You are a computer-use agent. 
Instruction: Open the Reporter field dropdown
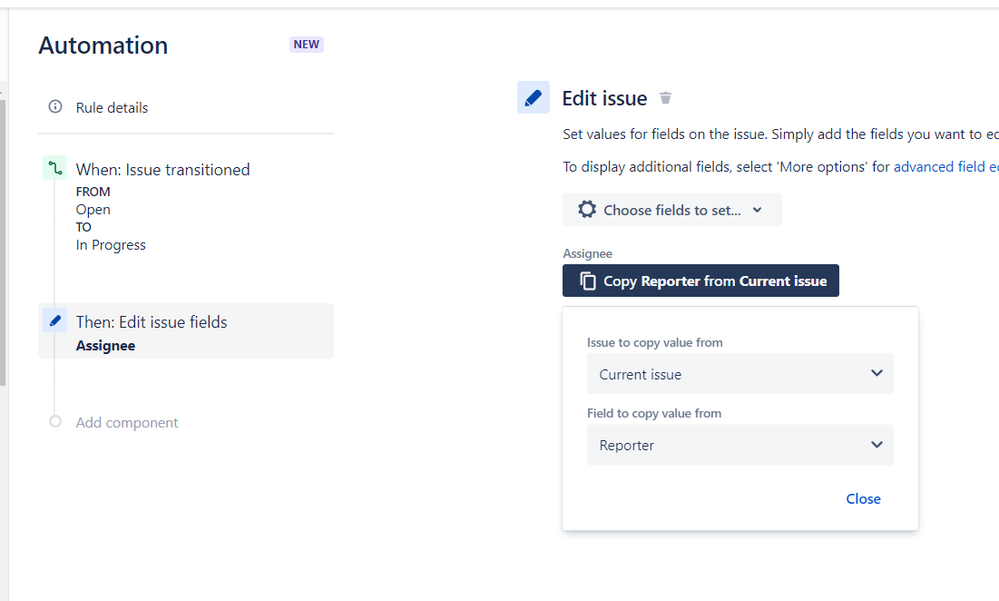(740, 445)
